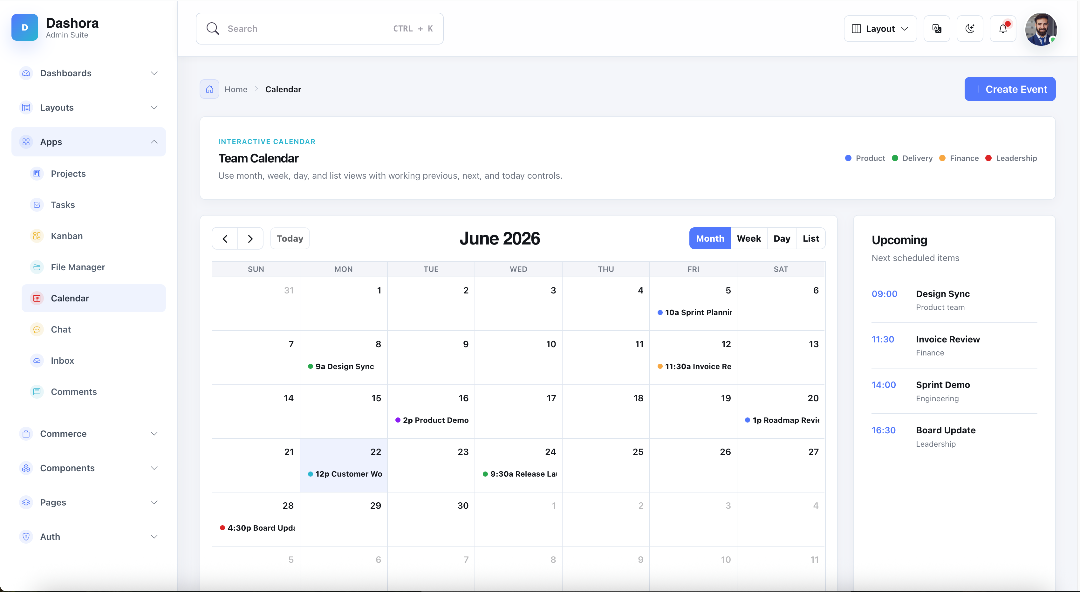Open the 1p Roadmap Review event
Screen dimensions: 1080x592
point(782,420)
